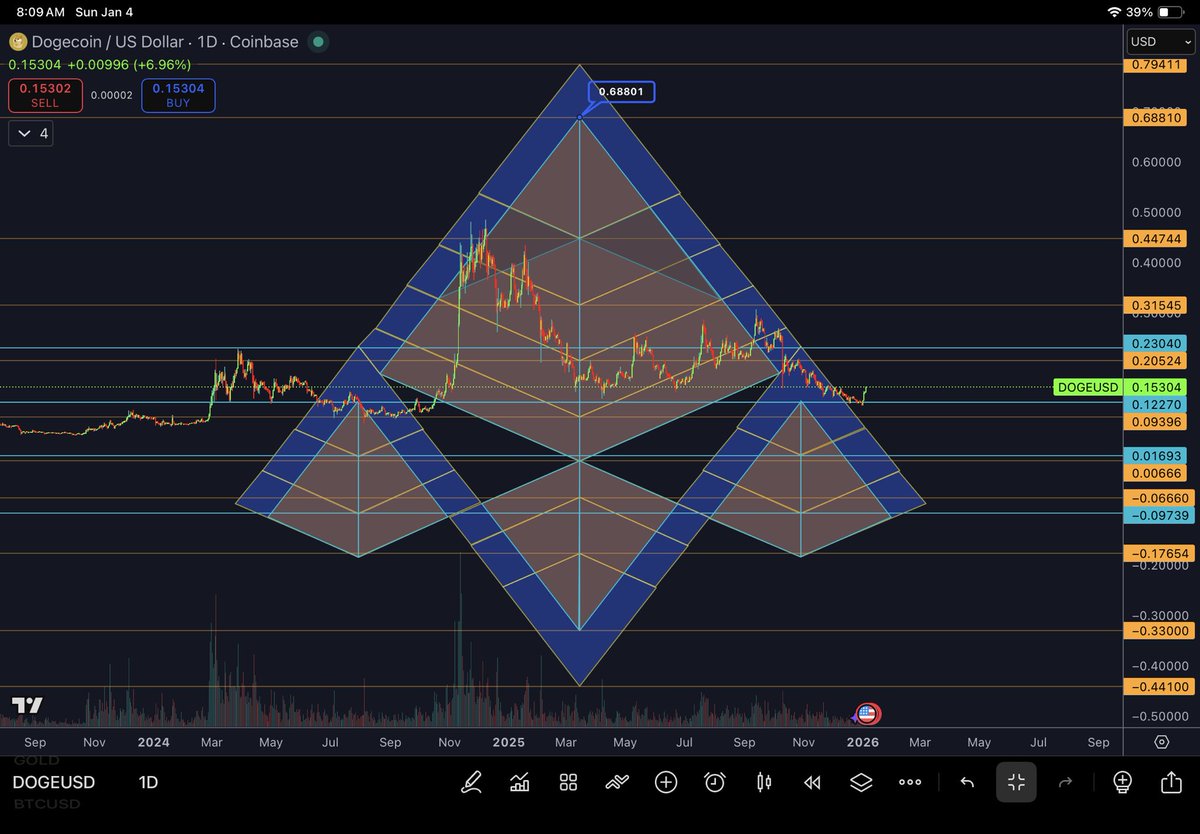Open the layout templates grid icon
1200x834 pixels.
(x=568, y=782)
